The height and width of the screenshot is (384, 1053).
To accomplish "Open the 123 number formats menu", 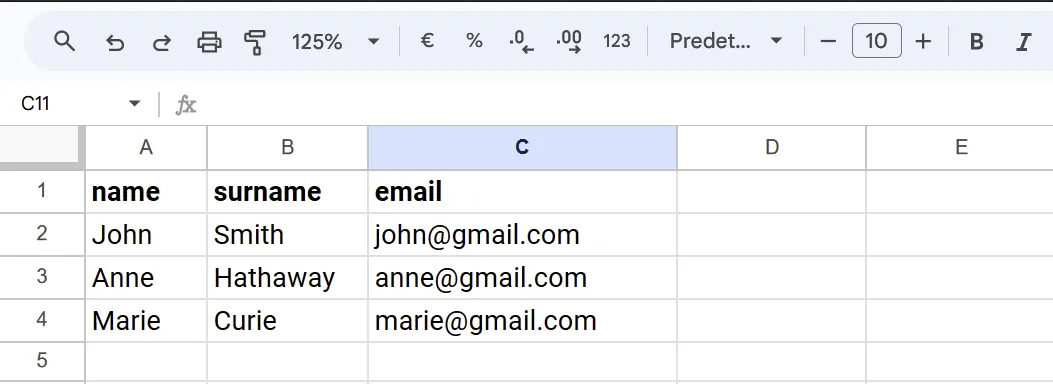I will pos(616,42).
